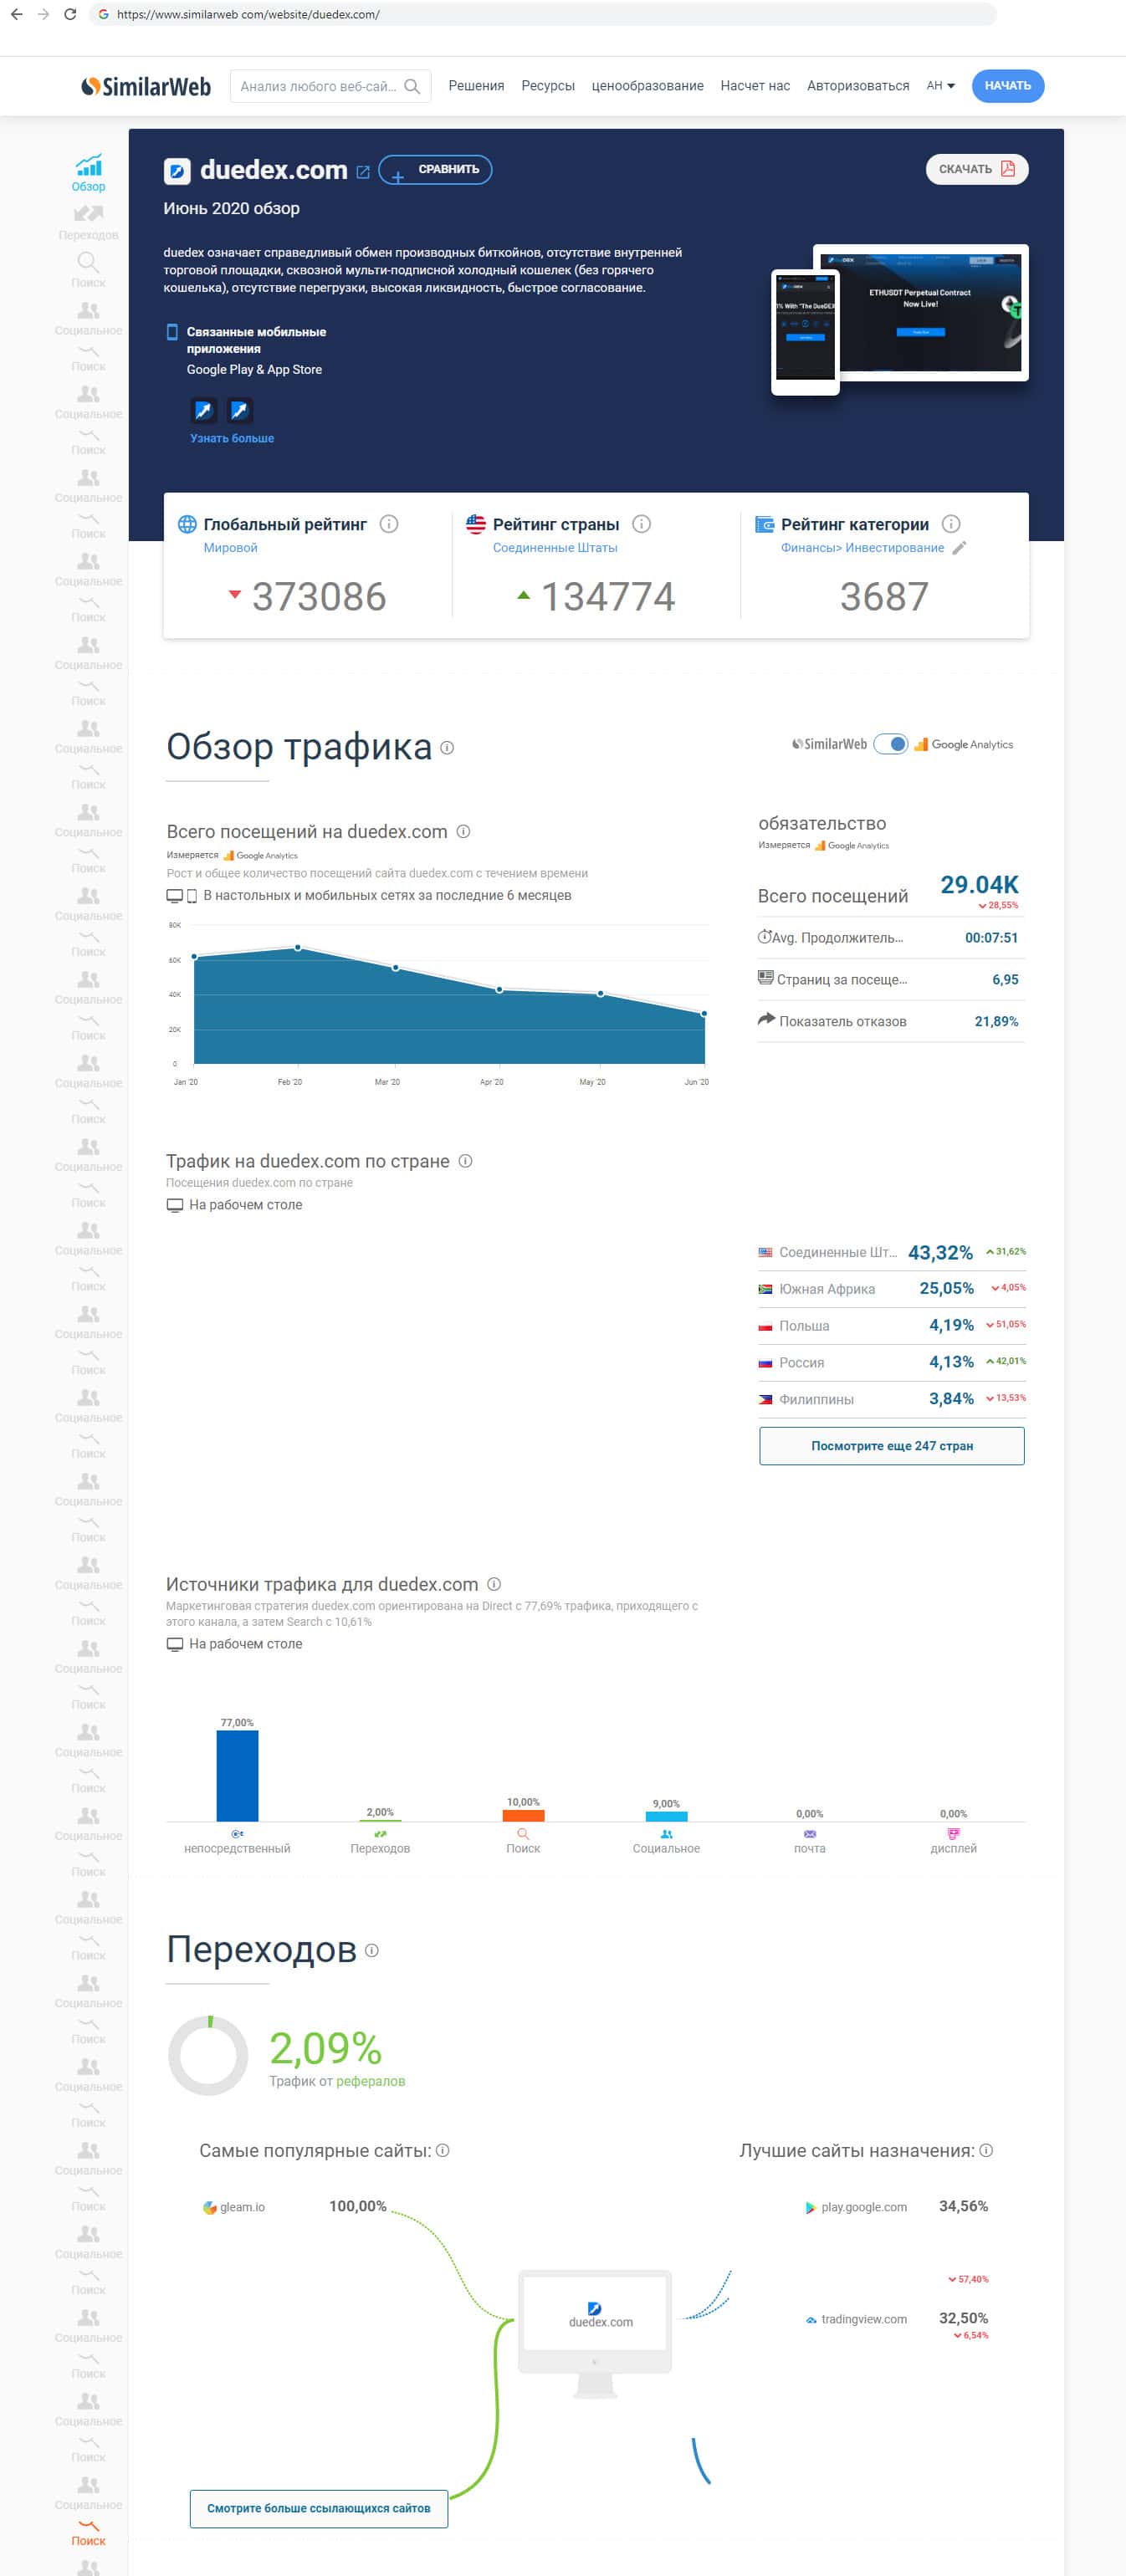Screen dimensions: 1126x2576
Task: Open the Решения menu
Action: [476, 87]
